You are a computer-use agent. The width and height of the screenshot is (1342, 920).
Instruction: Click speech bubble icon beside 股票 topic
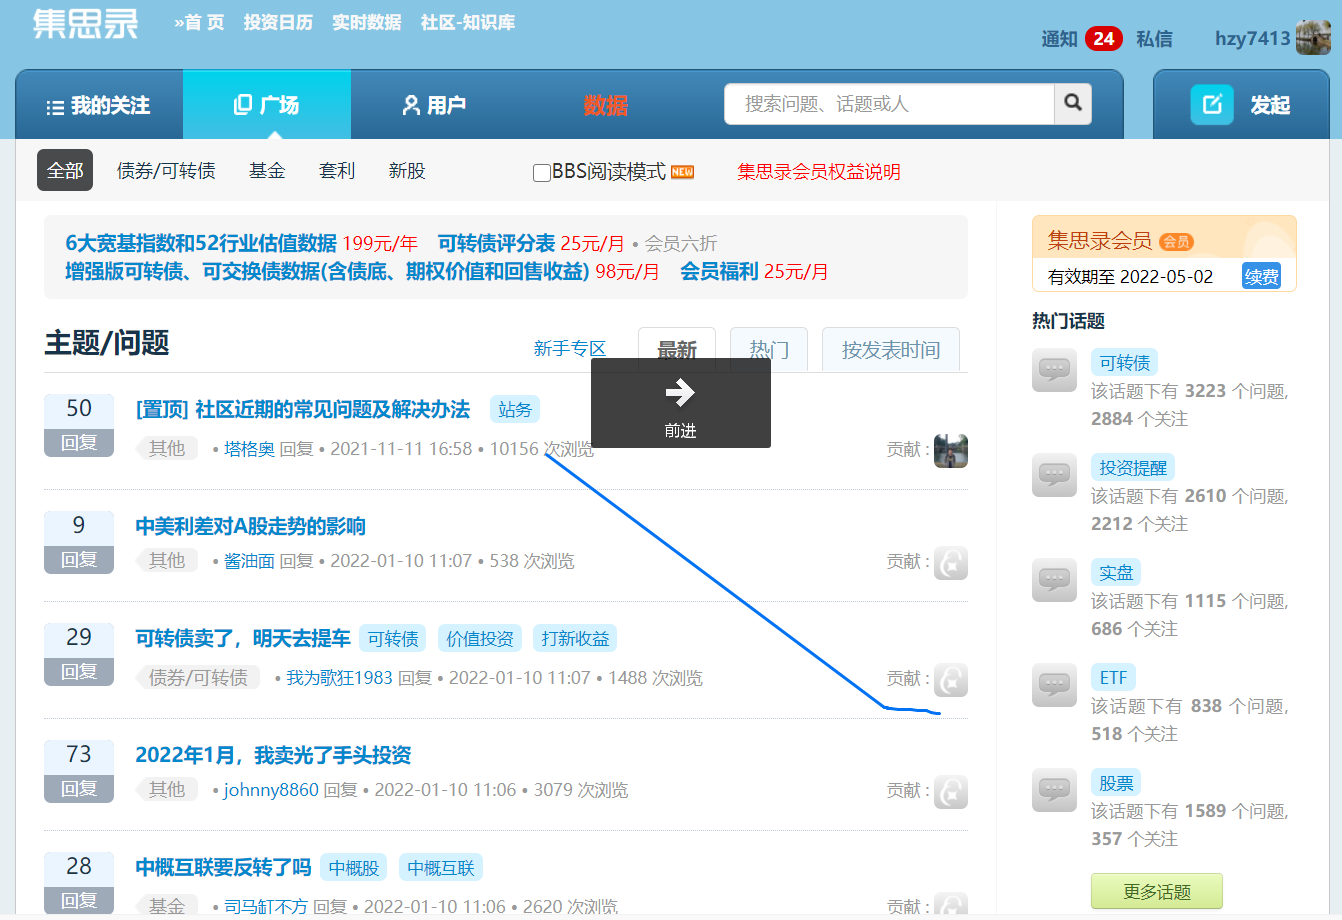pyautogui.click(x=1054, y=790)
